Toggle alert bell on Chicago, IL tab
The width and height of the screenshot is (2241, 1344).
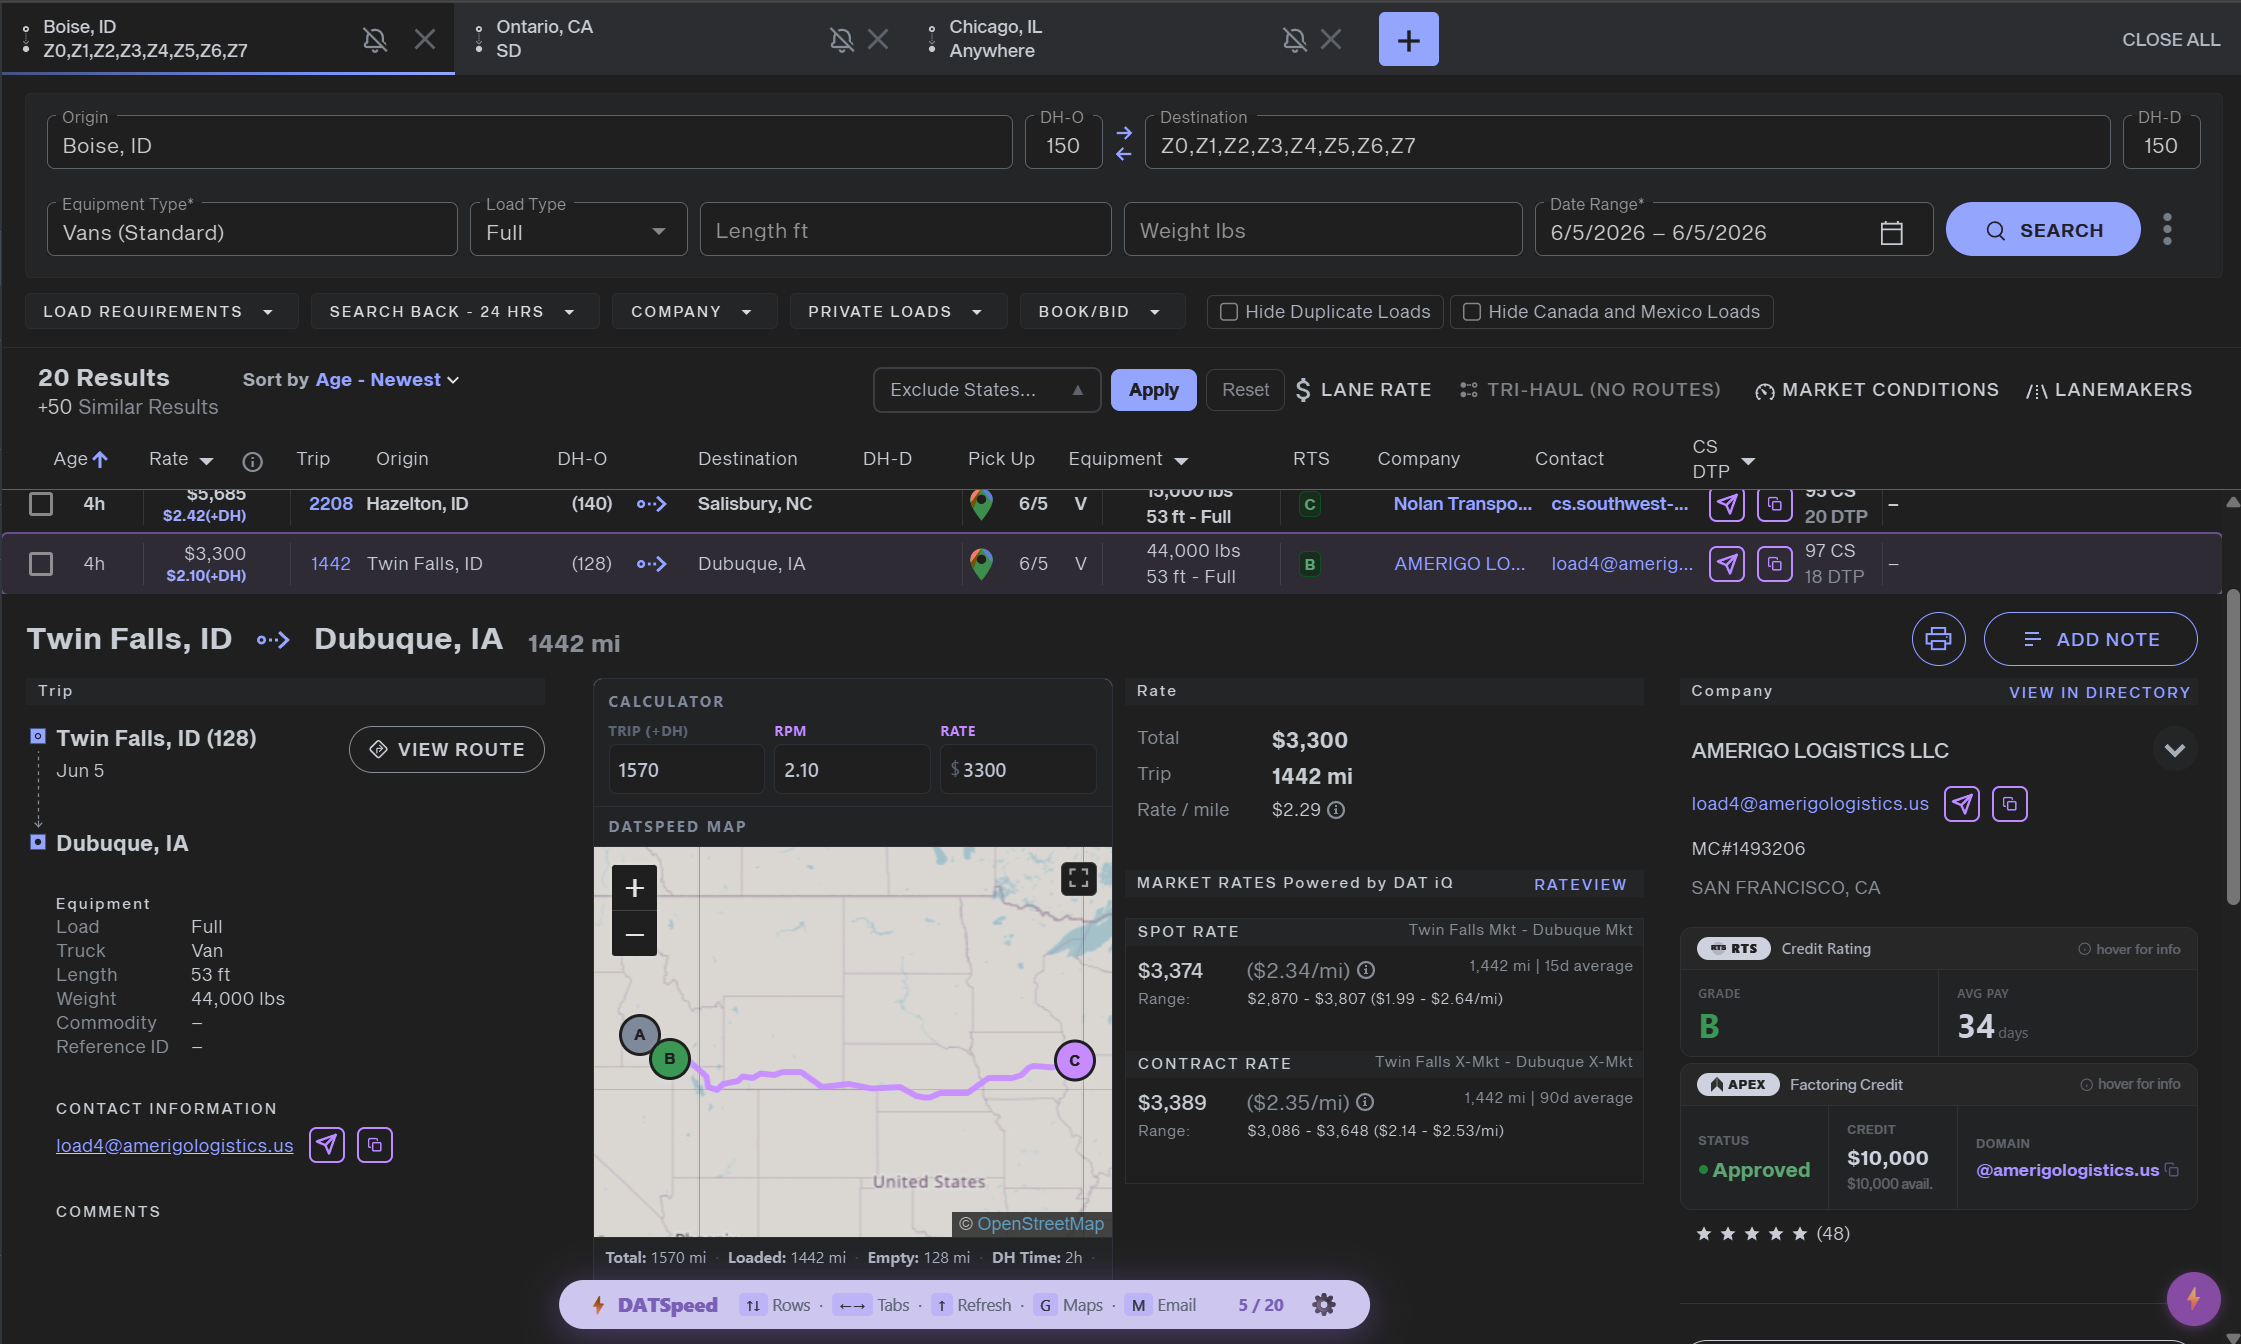[x=1294, y=39]
